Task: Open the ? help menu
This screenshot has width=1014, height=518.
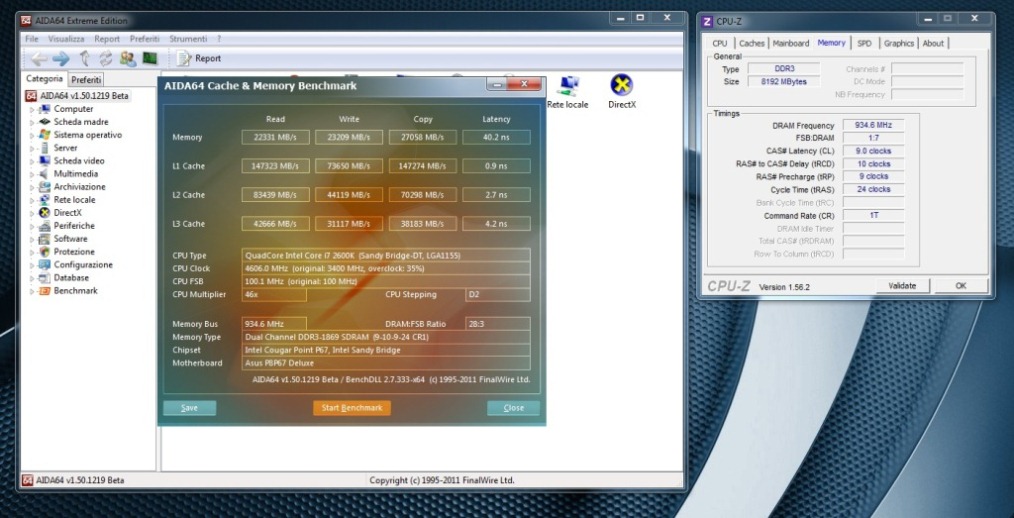Action: (219, 39)
